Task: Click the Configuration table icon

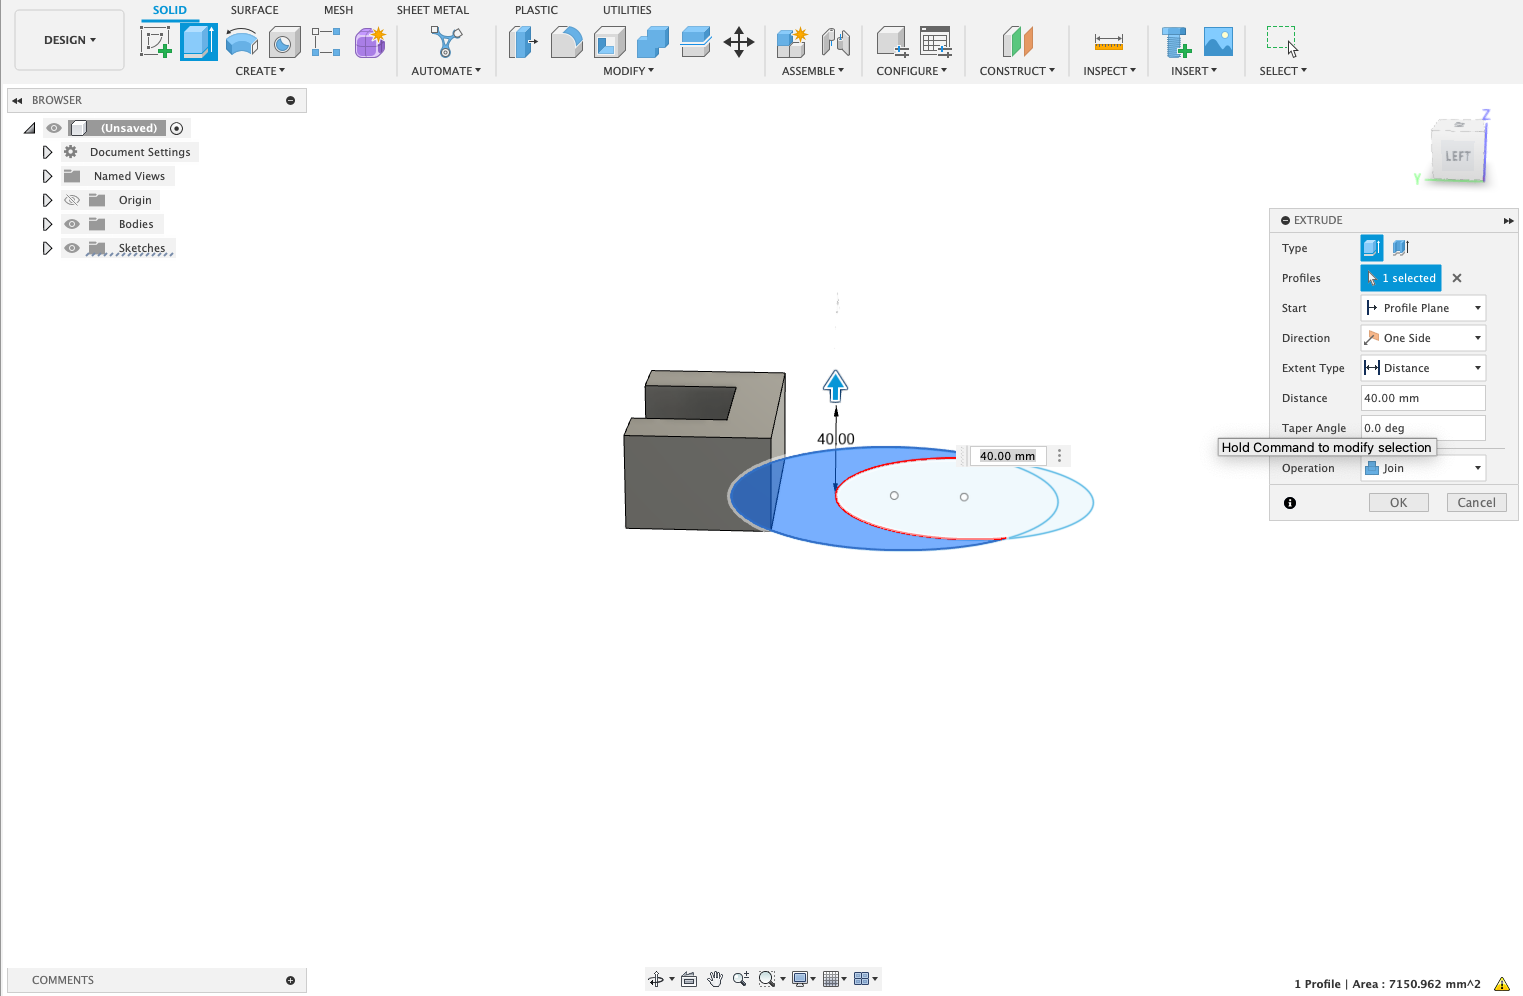Action: point(935,42)
